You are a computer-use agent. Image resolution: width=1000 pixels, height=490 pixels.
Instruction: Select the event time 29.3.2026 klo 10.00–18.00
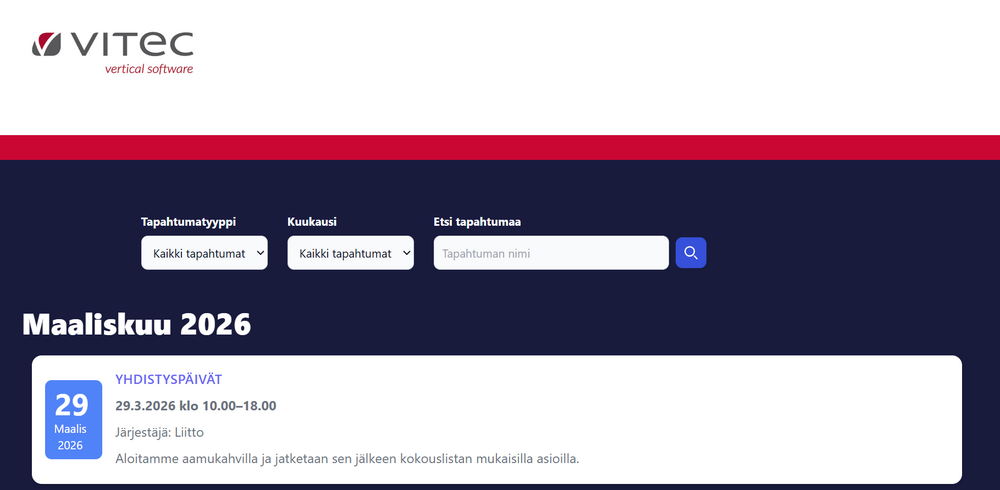pos(195,405)
